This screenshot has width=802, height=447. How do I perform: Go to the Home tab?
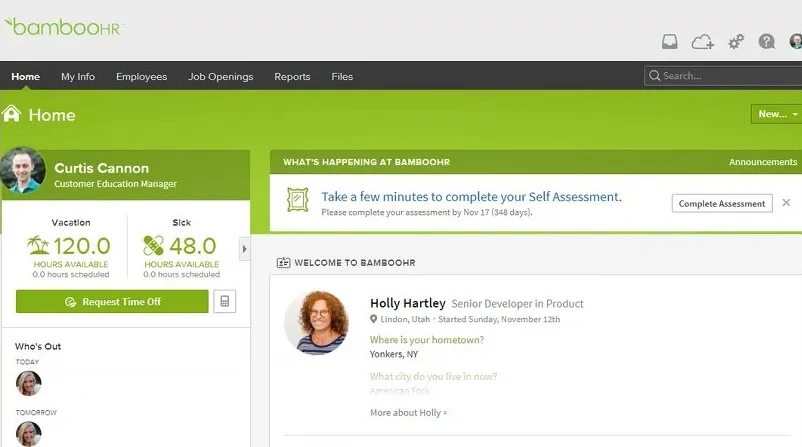(26, 77)
